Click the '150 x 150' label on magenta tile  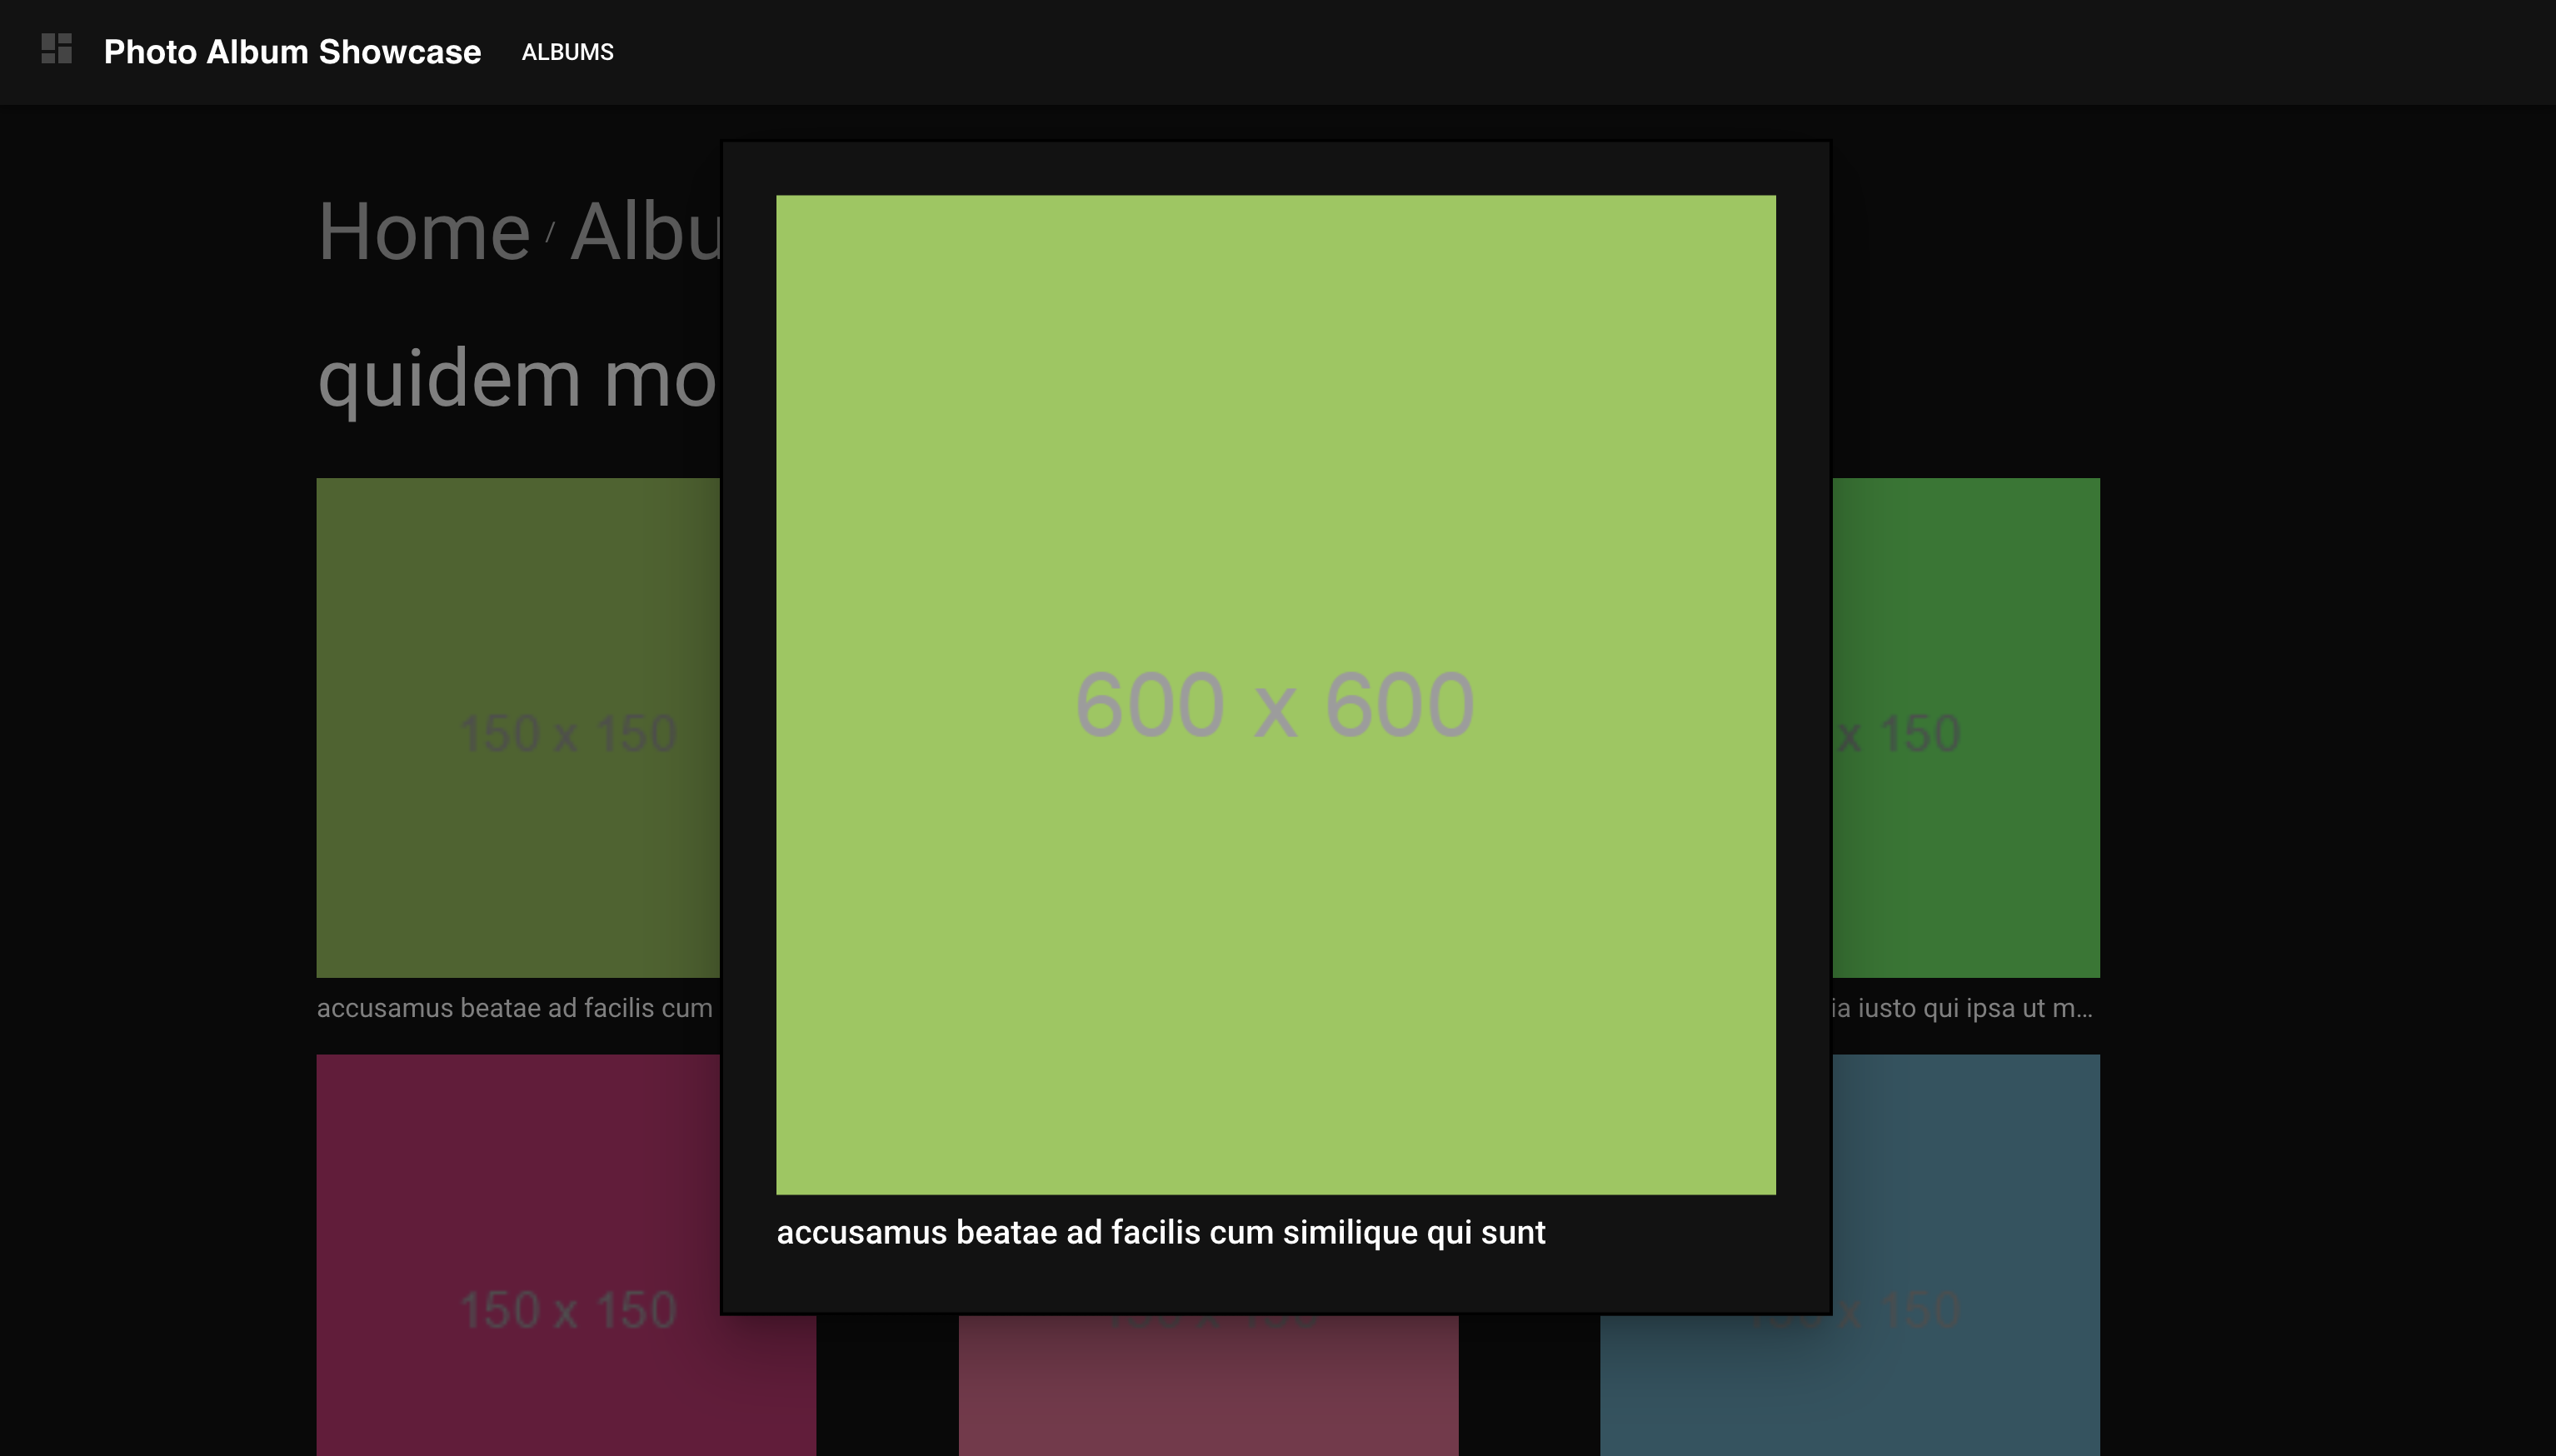pyautogui.click(x=568, y=1310)
